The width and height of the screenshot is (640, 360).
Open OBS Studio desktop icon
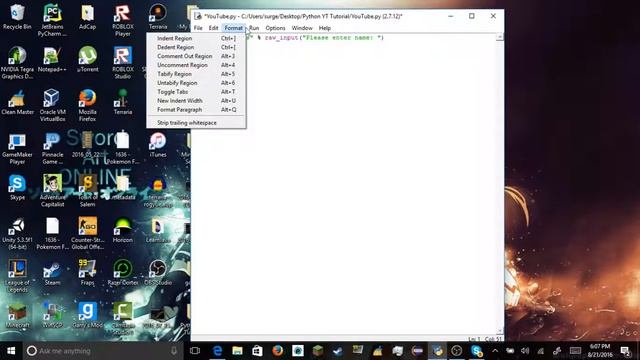pyautogui.click(x=158, y=273)
